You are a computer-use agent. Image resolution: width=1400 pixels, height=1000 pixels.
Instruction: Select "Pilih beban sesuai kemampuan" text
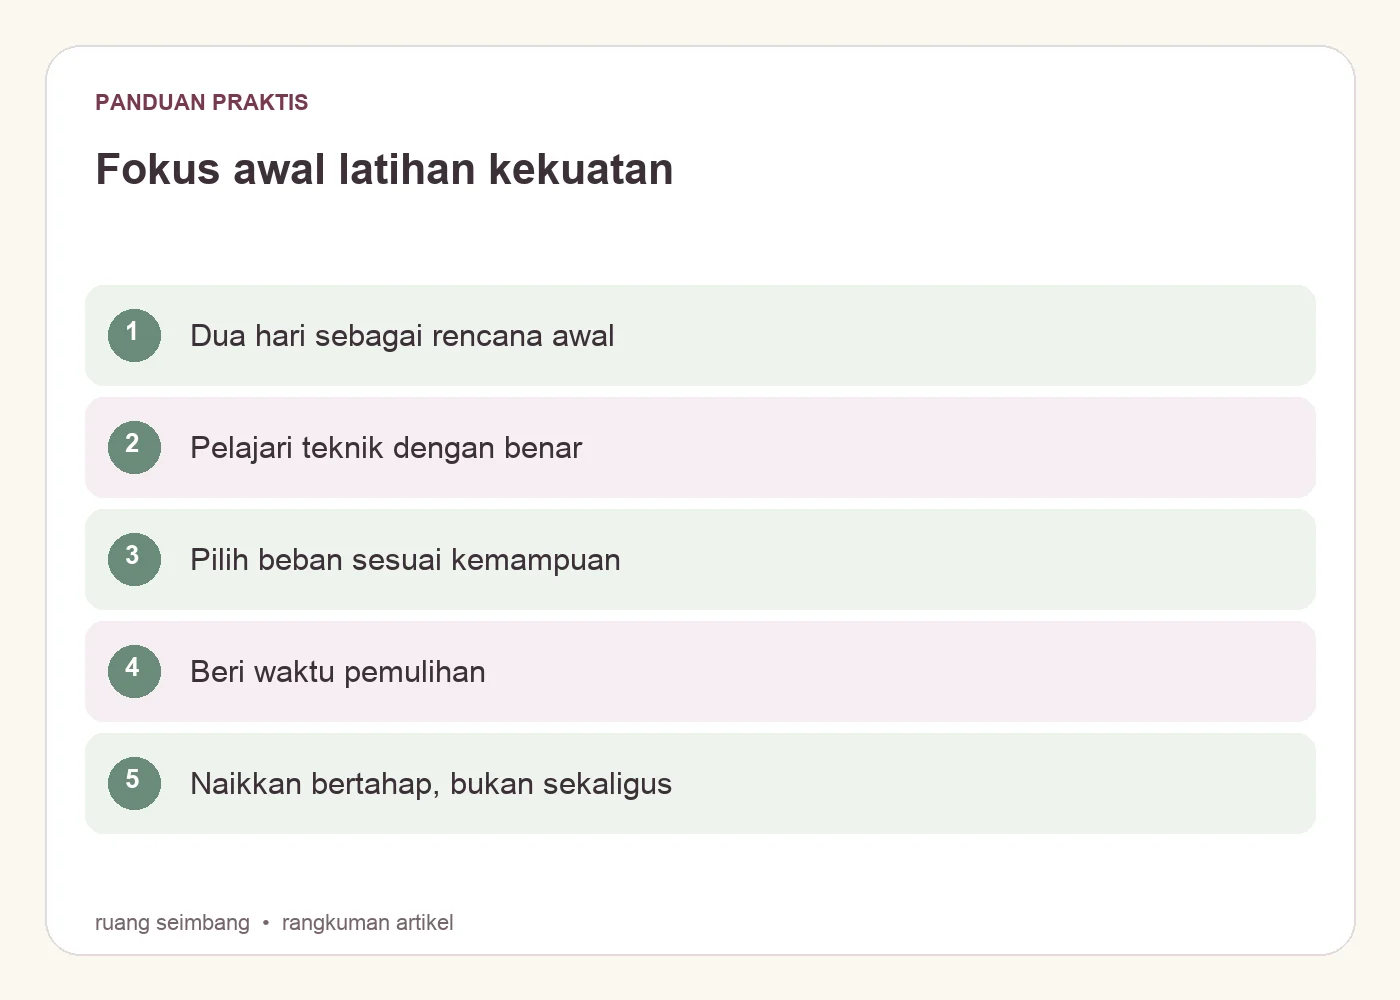(405, 560)
